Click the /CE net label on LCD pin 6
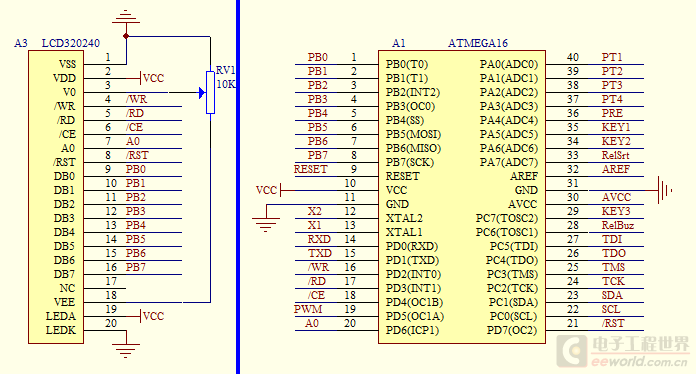The image size is (696, 374). [x=134, y=127]
